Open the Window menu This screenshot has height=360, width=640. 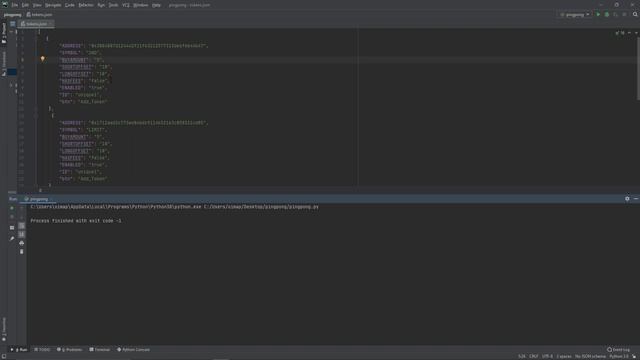140,5
